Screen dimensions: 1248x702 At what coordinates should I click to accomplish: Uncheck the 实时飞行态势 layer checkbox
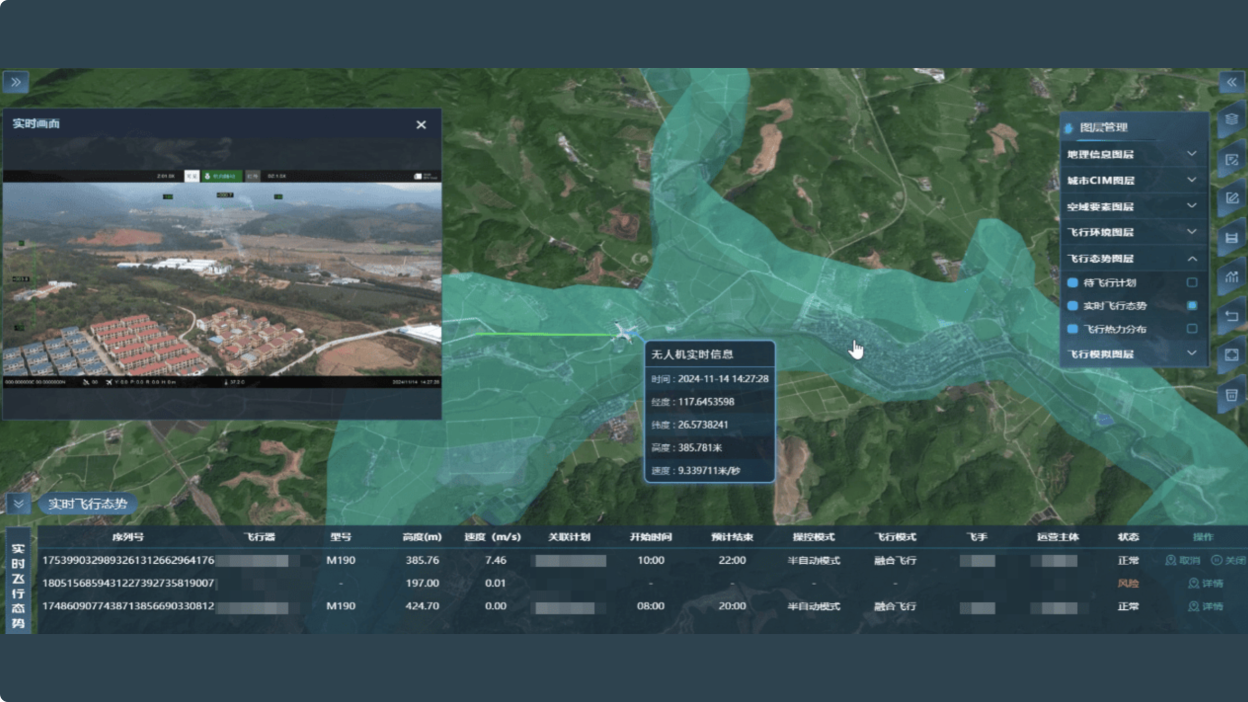1192,306
